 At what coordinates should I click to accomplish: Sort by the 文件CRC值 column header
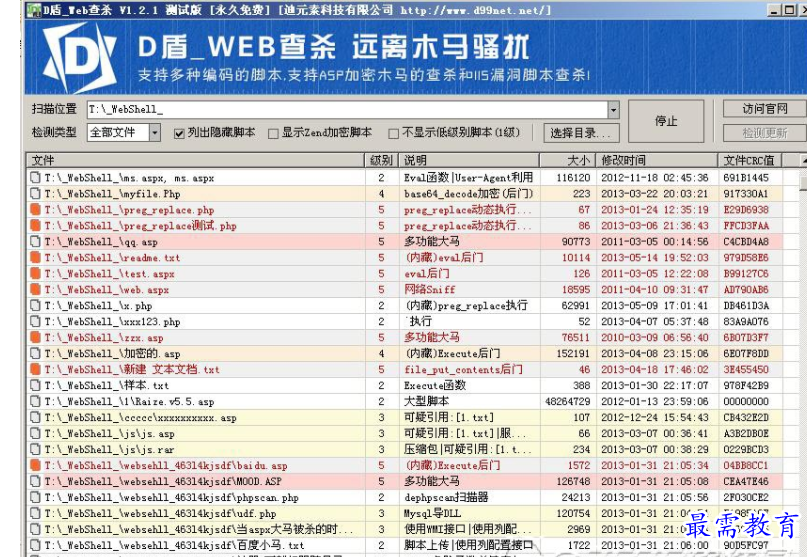[750, 160]
